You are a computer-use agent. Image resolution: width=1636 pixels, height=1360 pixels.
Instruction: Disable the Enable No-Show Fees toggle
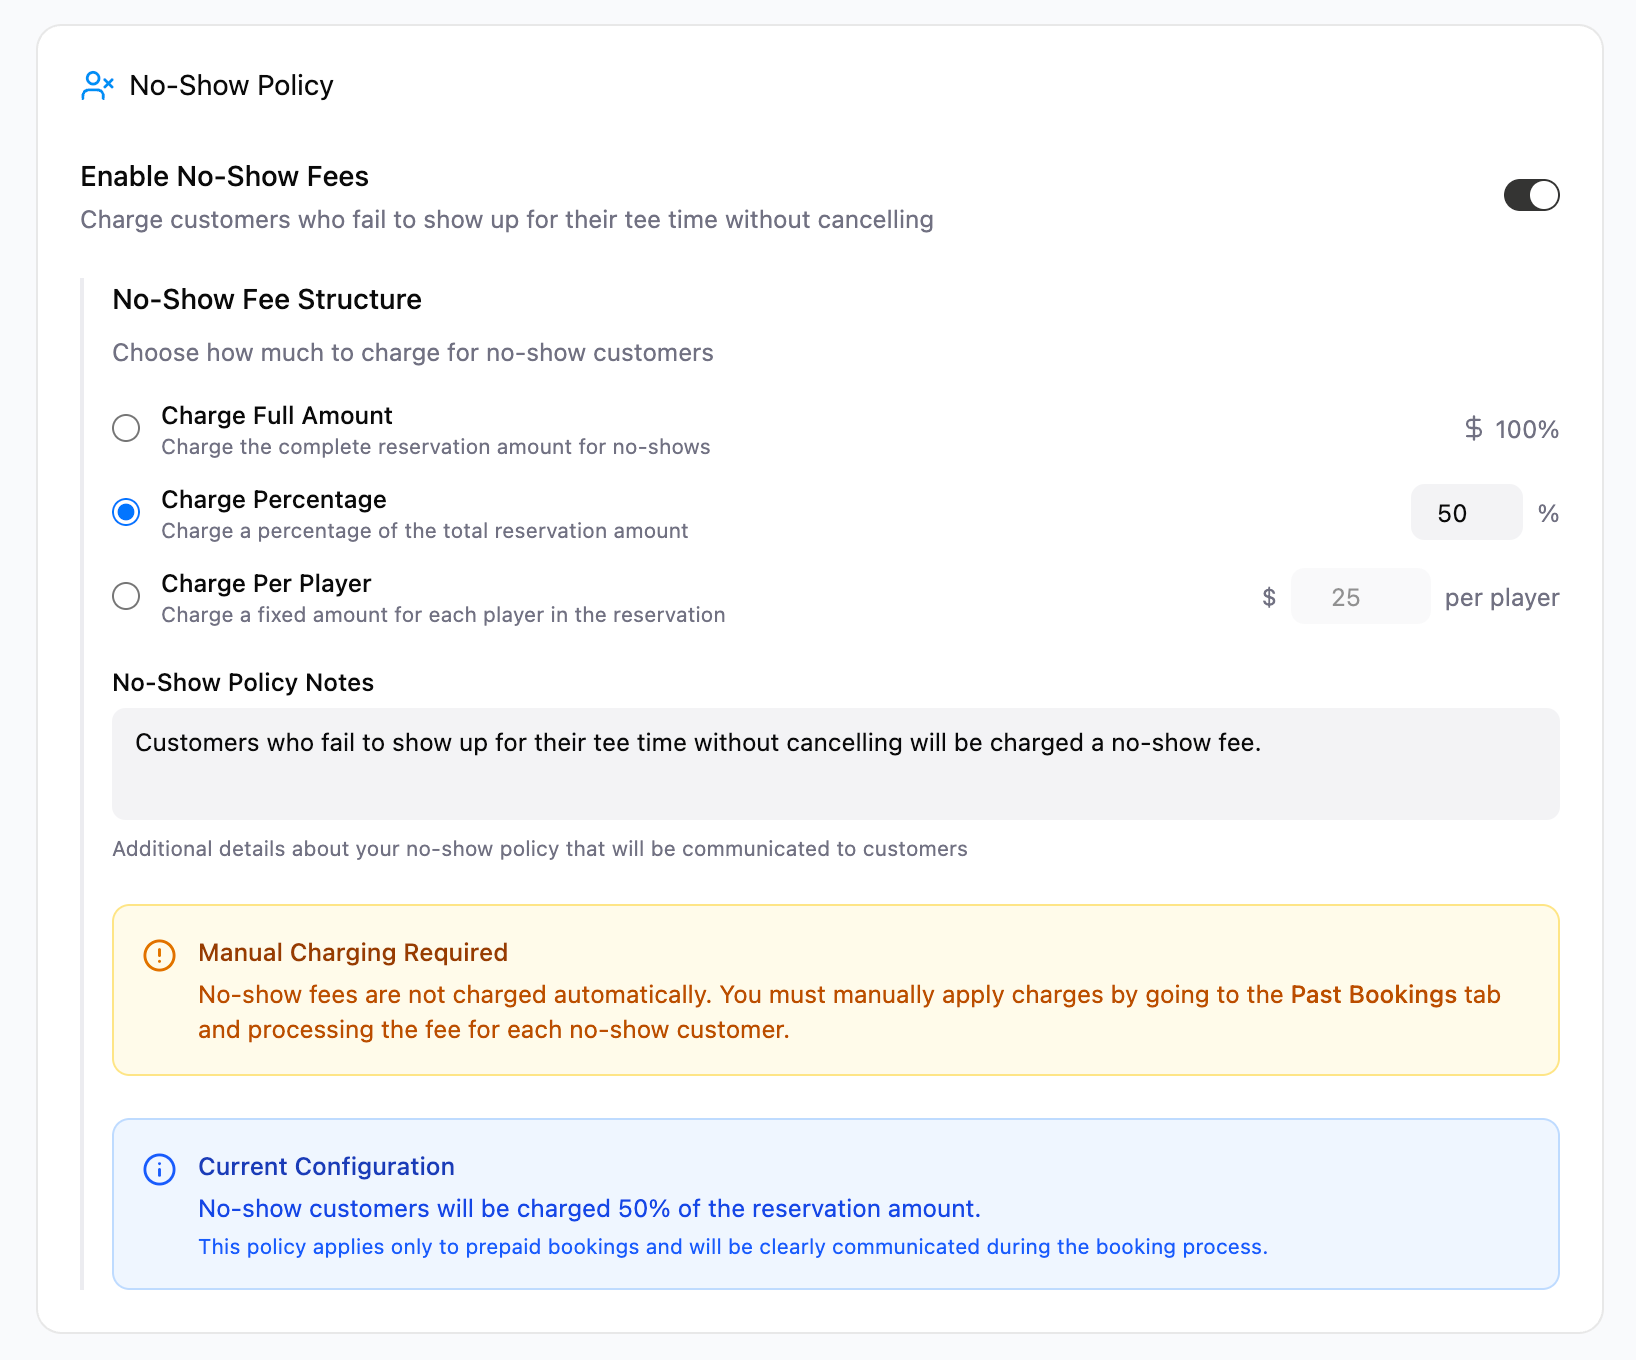pos(1531,195)
